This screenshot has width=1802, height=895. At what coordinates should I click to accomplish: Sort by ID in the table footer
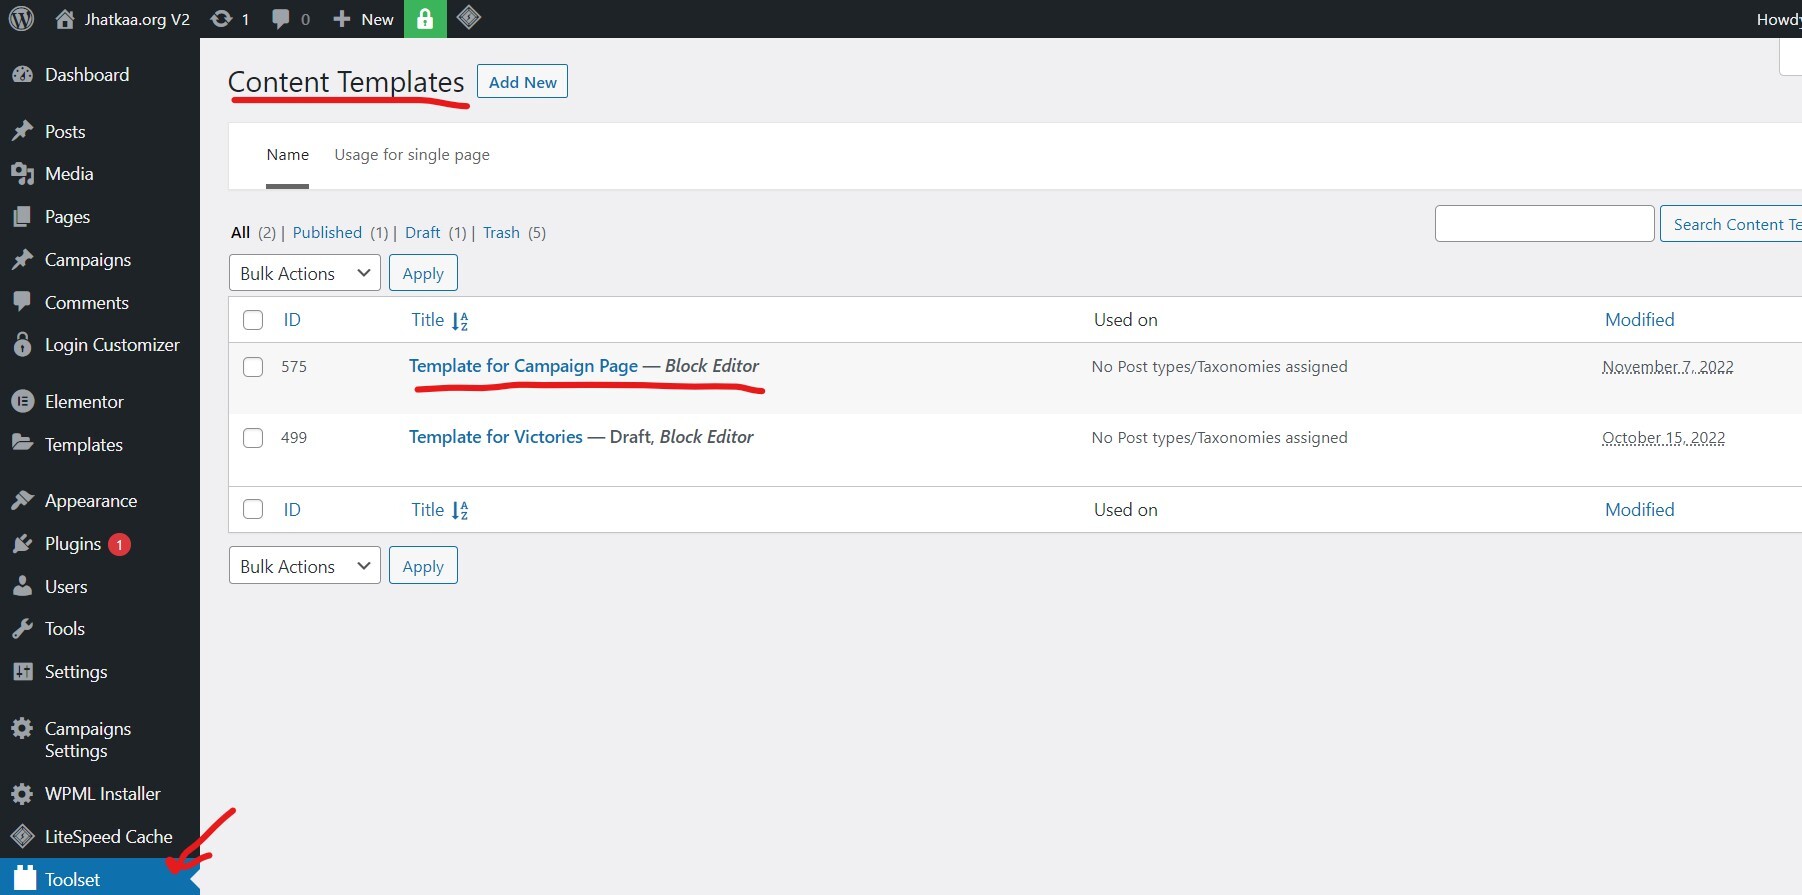[292, 510]
